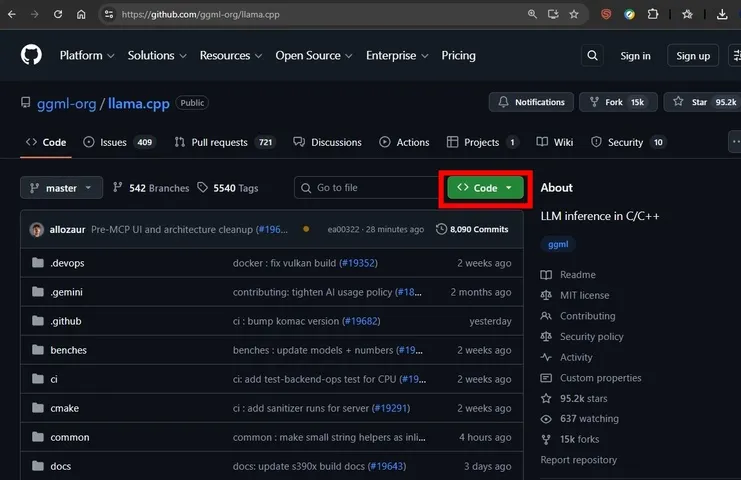
Task: Click the history clock icon by Commits
Action: pyautogui.click(x=441, y=229)
